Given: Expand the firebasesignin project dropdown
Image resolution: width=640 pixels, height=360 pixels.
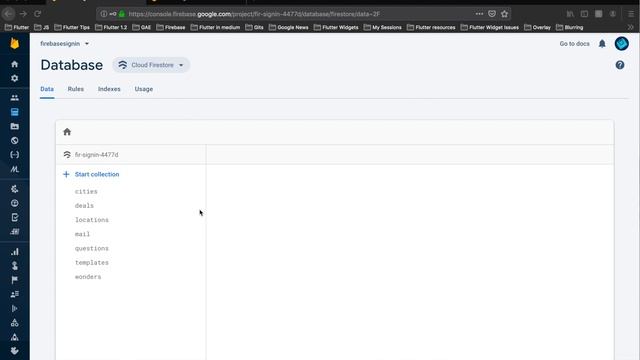Looking at the screenshot, I should click(64, 44).
